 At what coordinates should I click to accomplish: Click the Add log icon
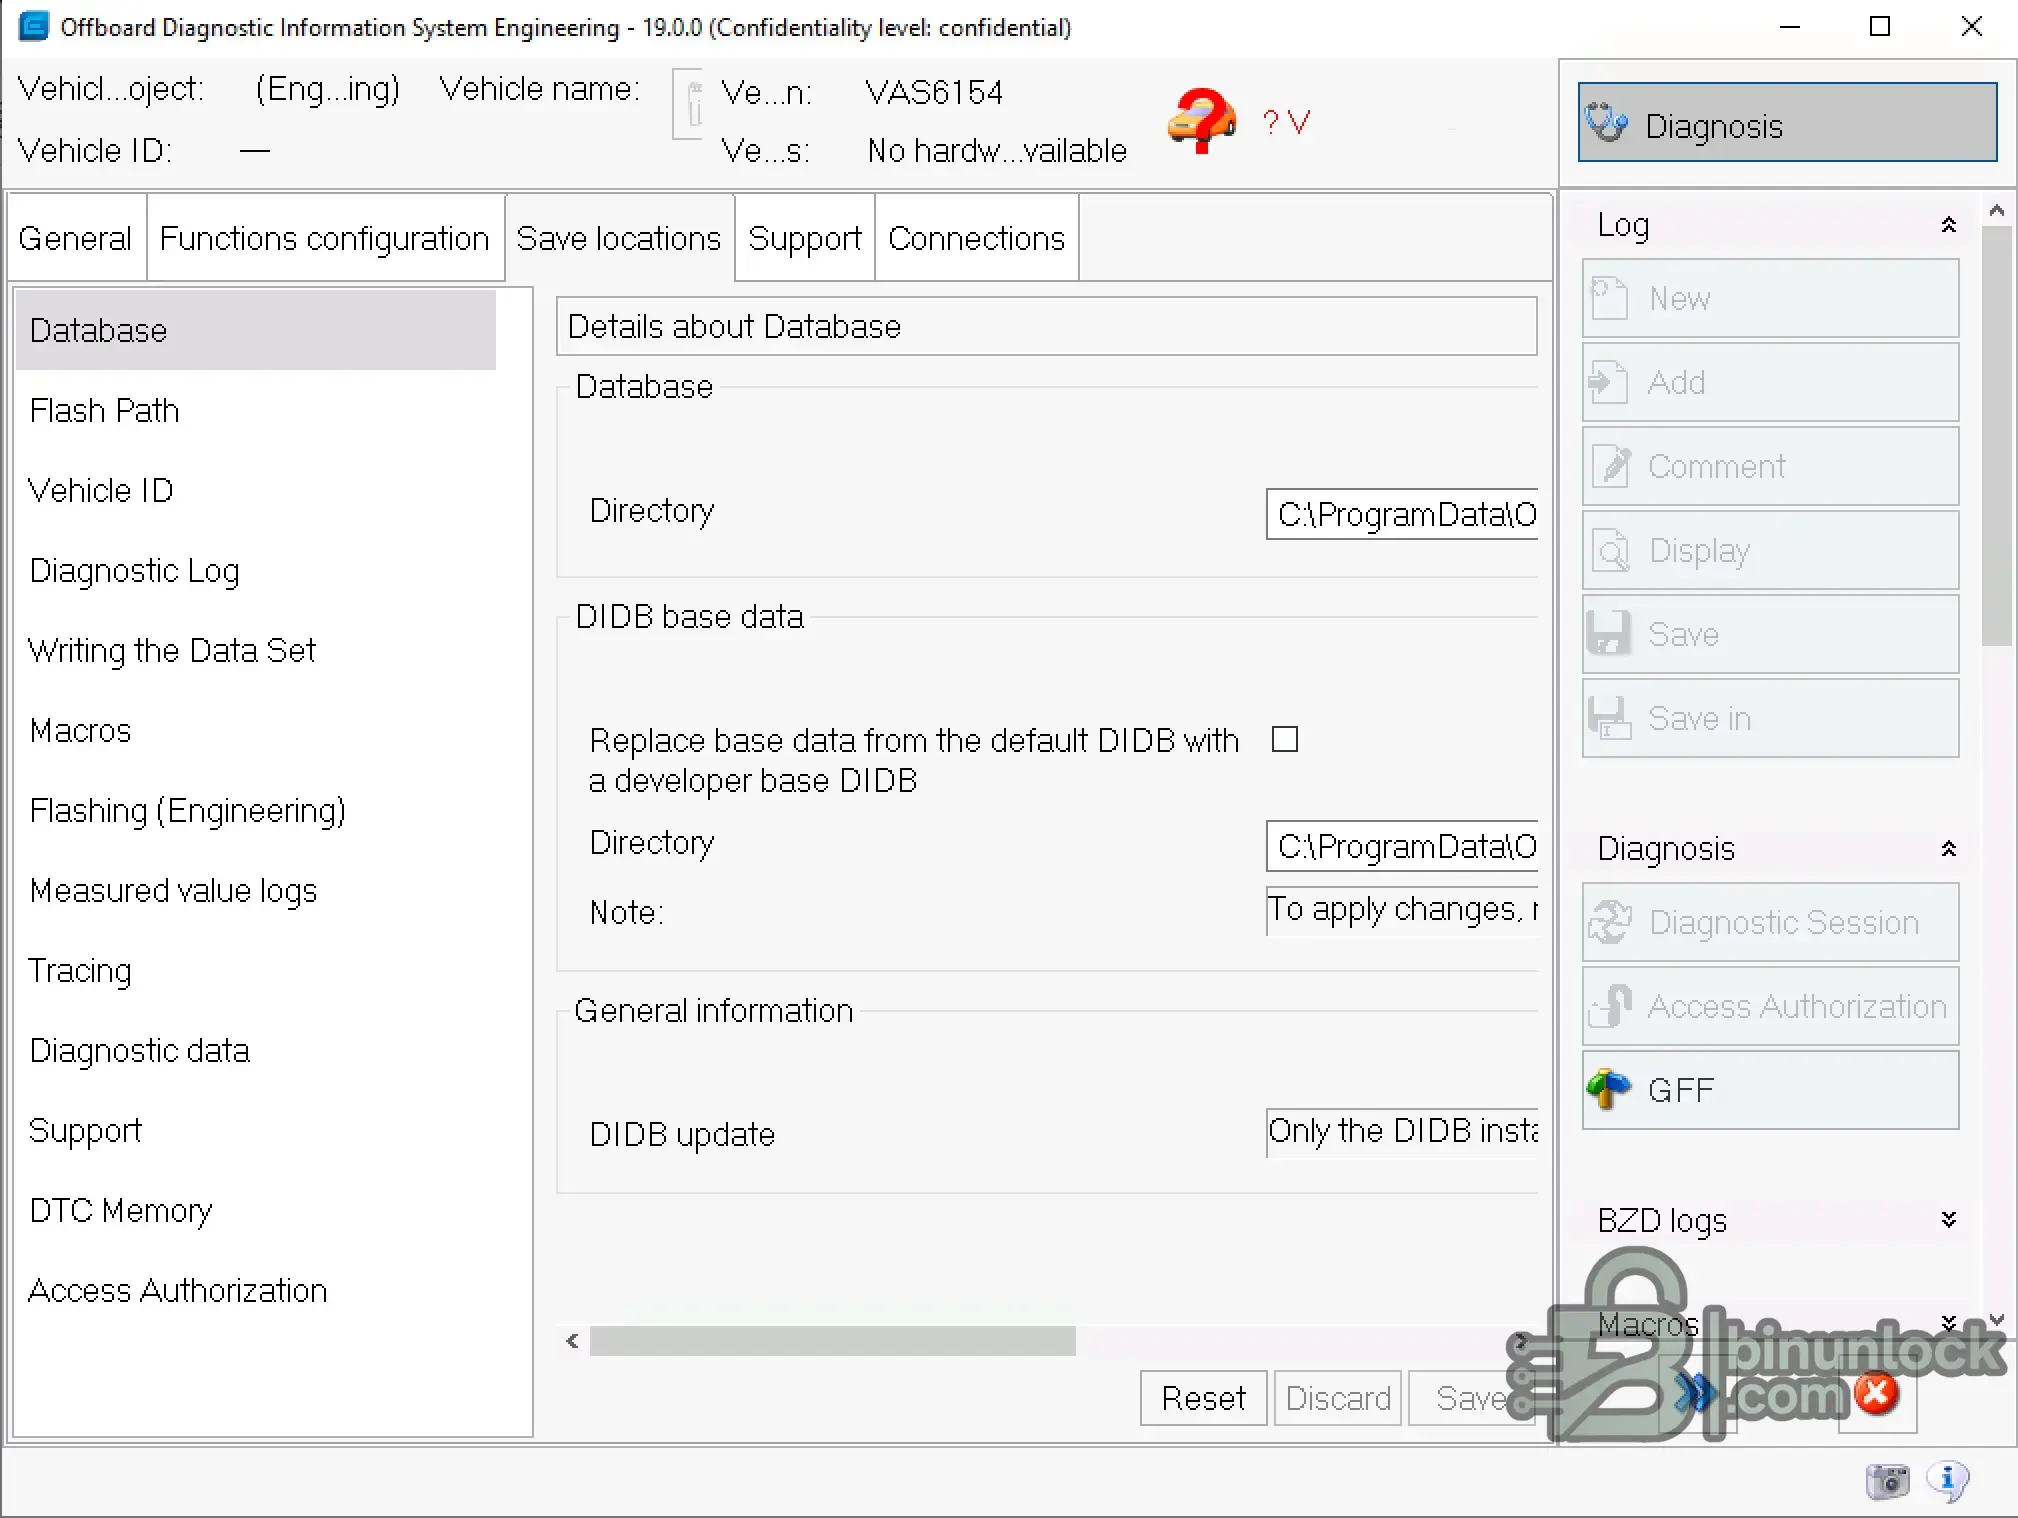click(1609, 382)
